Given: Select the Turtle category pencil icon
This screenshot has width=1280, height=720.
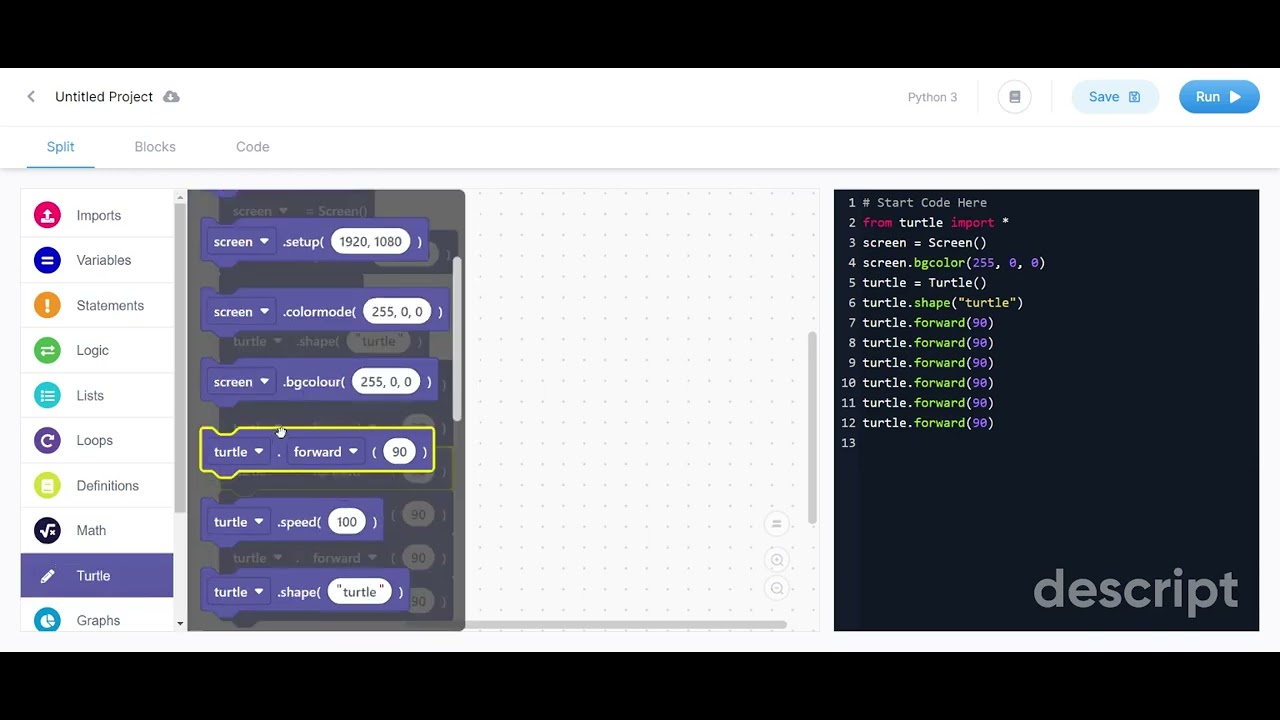Looking at the screenshot, I should click(x=47, y=576).
